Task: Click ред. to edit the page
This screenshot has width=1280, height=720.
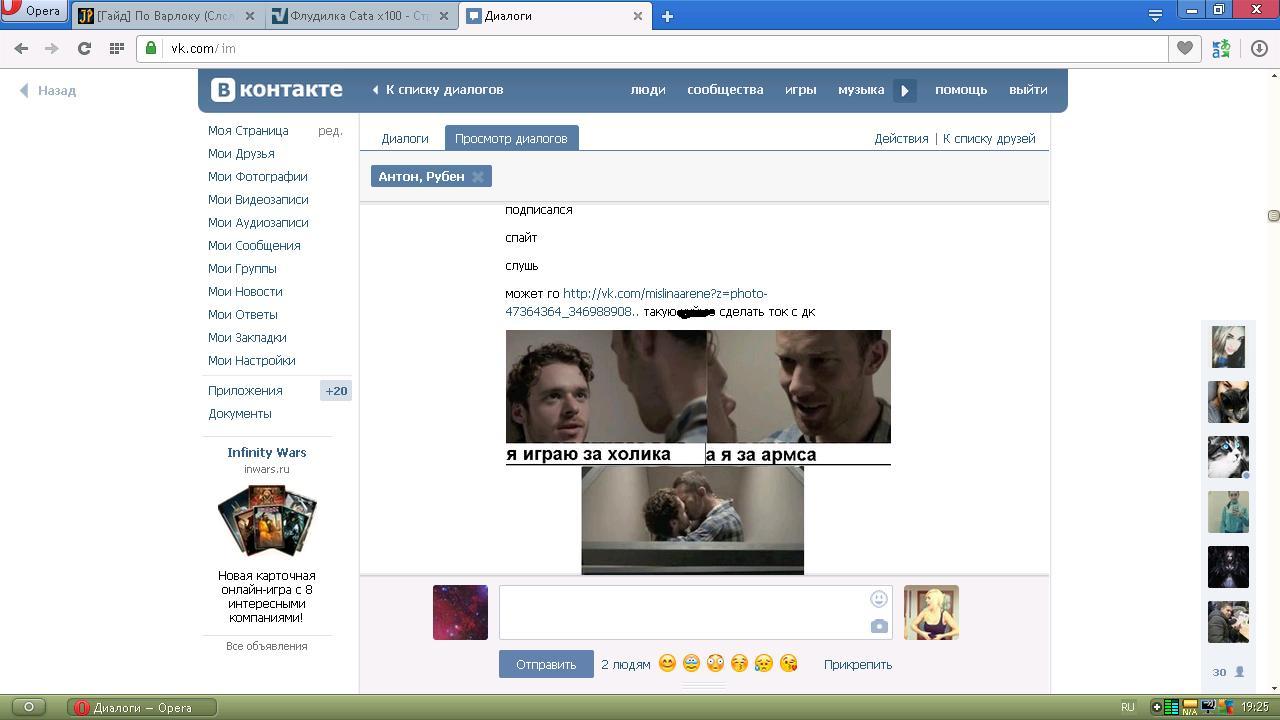Action: pyautogui.click(x=330, y=131)
